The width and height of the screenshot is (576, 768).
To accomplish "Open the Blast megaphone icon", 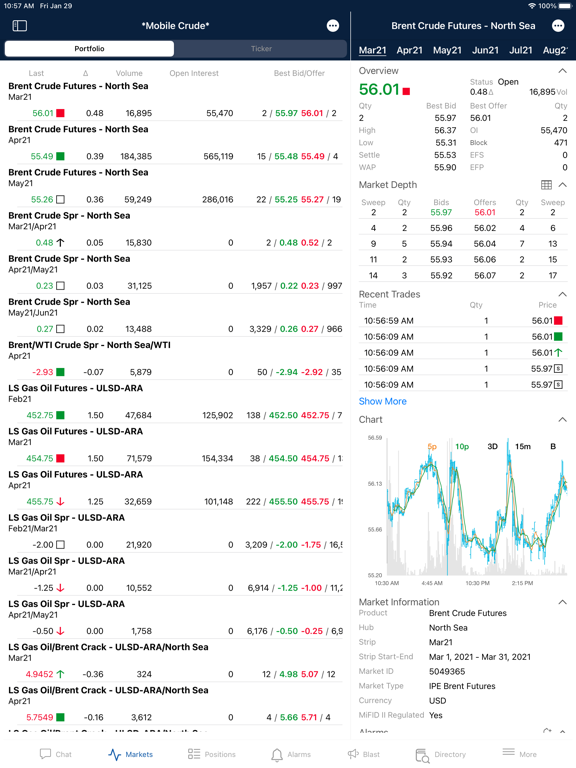I will tap(353, 754).
